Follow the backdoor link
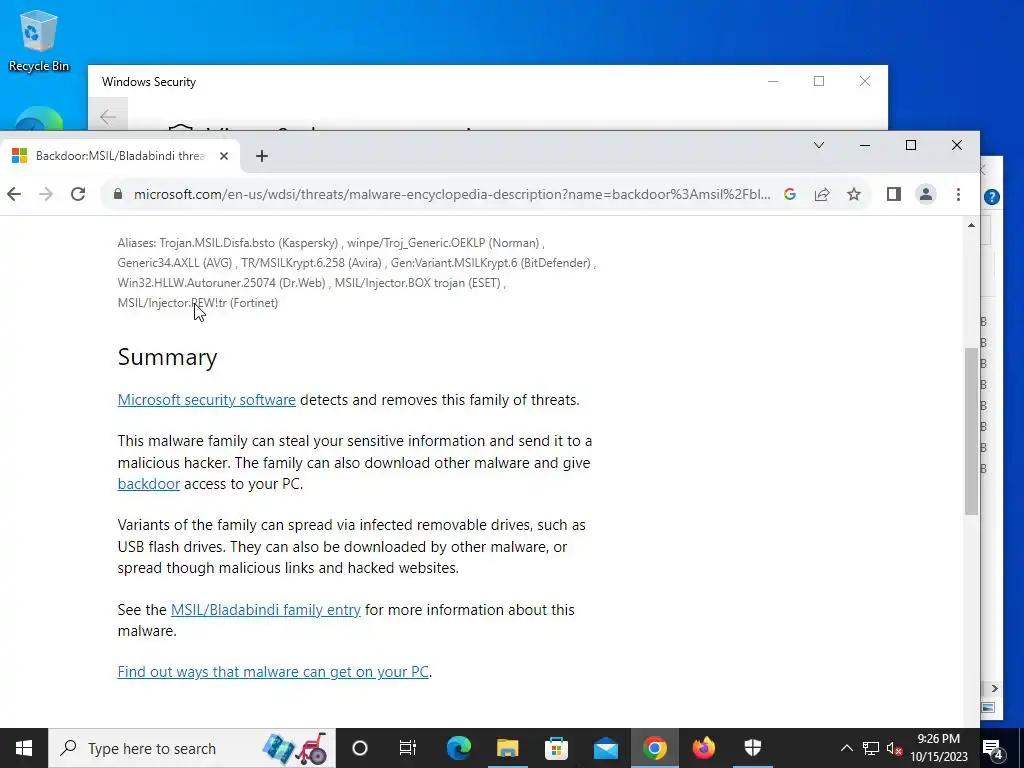The height and width of the screenshot is (768, 1024). pos(148,484)
